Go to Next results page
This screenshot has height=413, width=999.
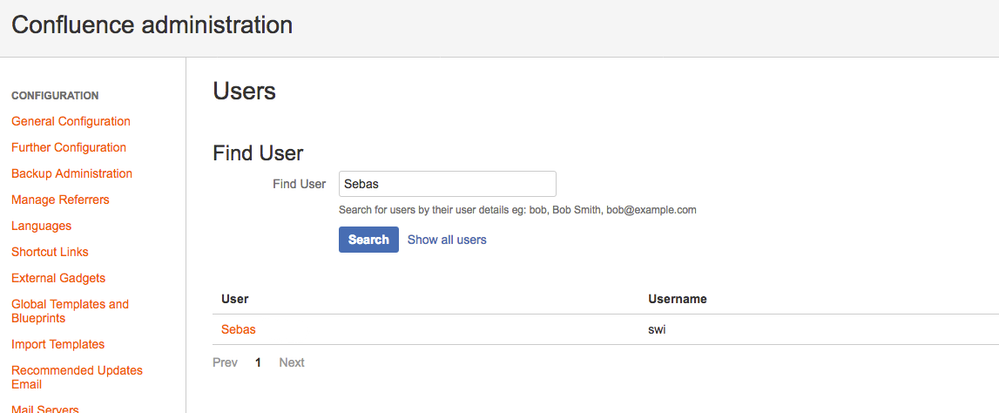(292, 363)
